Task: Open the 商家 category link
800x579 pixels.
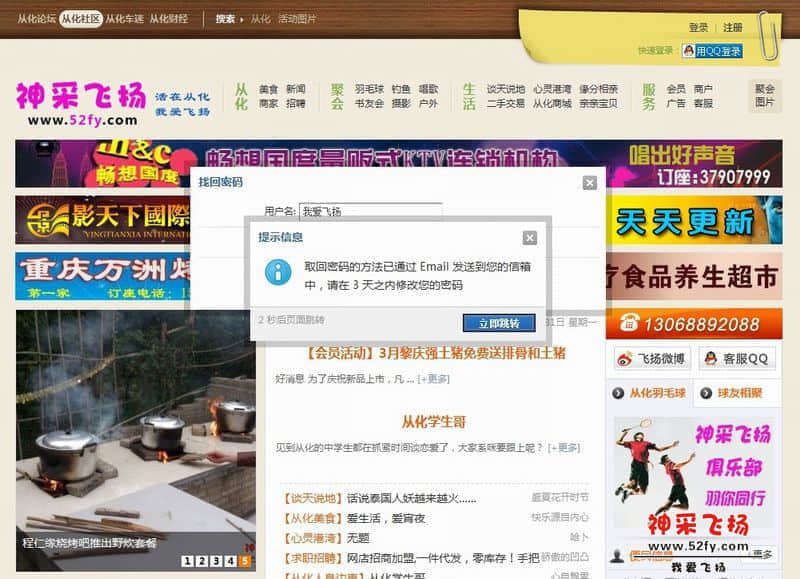Action: pos(268,104)
